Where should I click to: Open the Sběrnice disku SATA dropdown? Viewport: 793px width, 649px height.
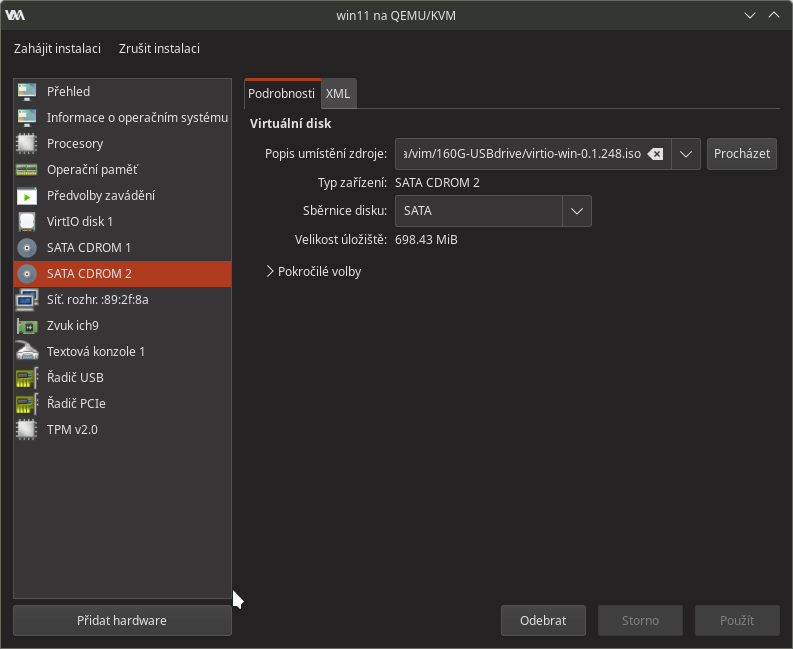[493, 211]
